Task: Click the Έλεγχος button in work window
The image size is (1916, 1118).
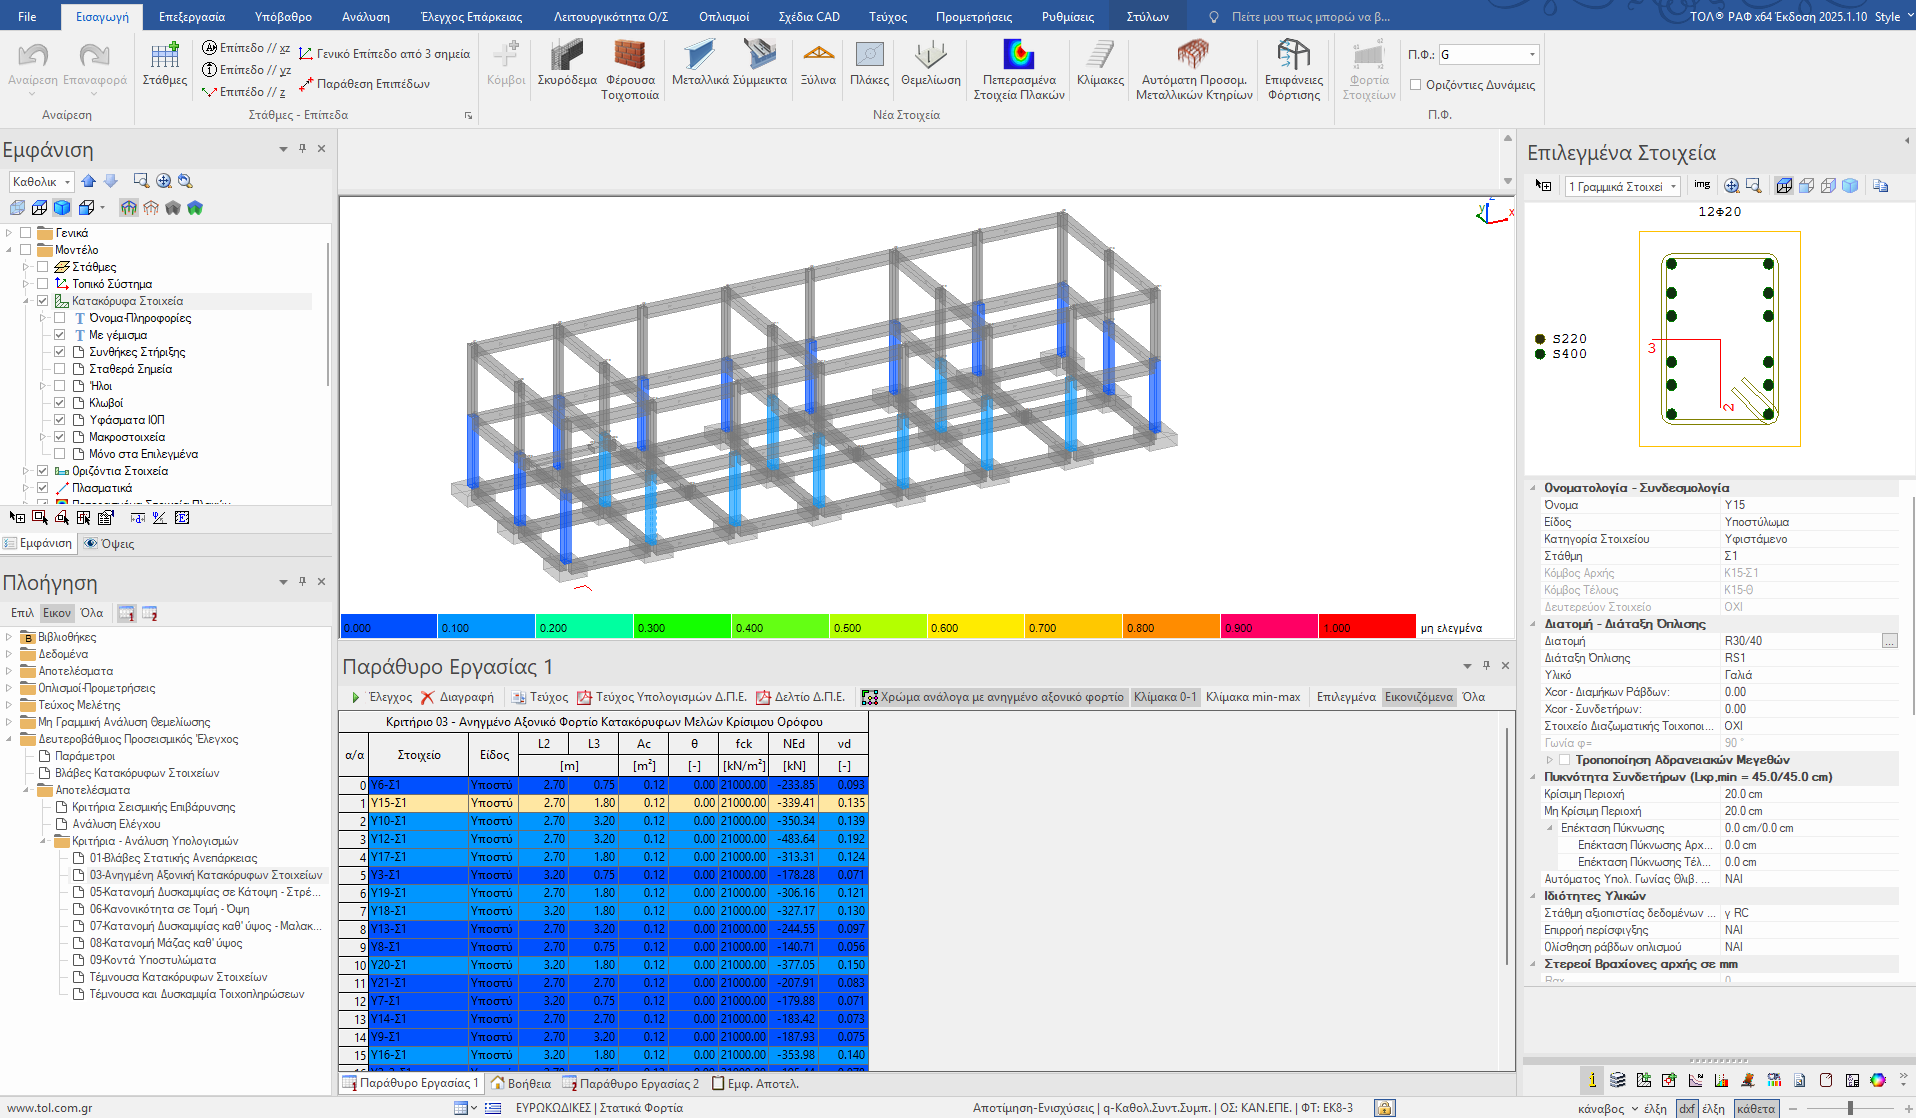Action: point(381,697)
